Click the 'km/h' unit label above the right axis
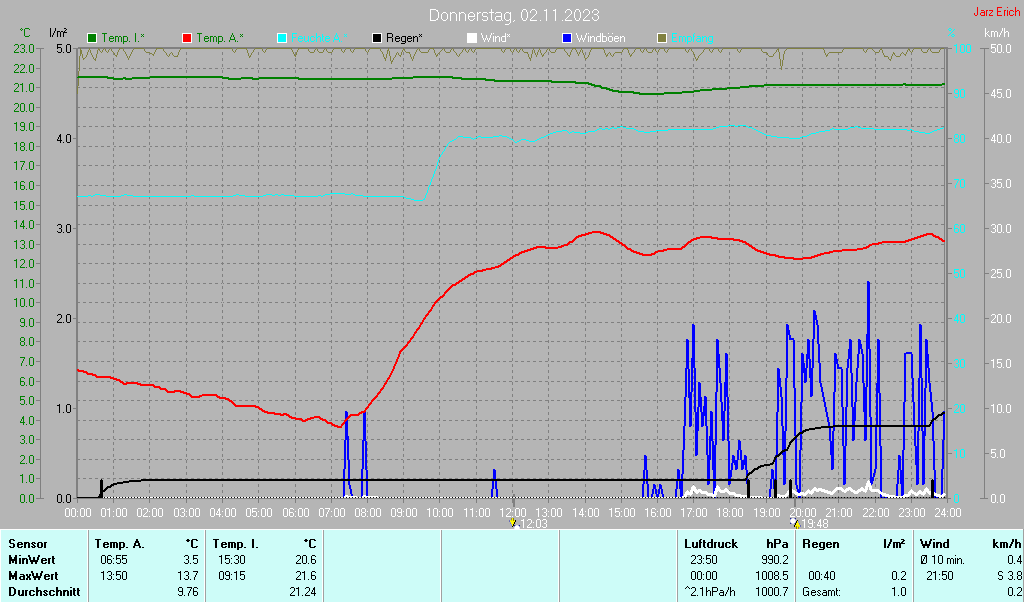This screenshot has width=1024, height=602. [x=997, y=33]
